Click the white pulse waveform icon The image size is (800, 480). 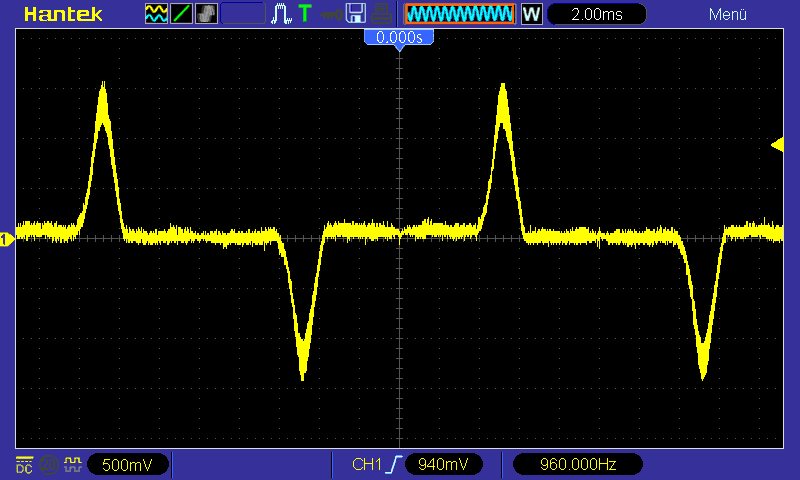(281, 14)
